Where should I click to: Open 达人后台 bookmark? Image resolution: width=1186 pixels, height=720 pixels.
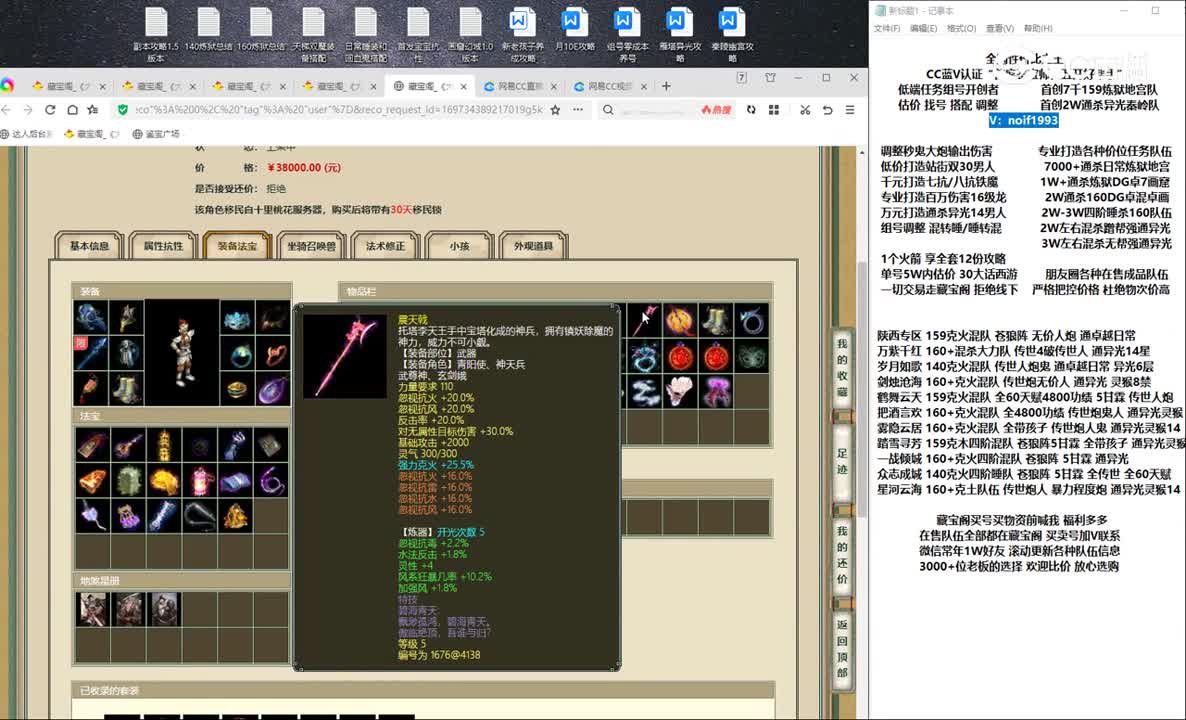26,134
